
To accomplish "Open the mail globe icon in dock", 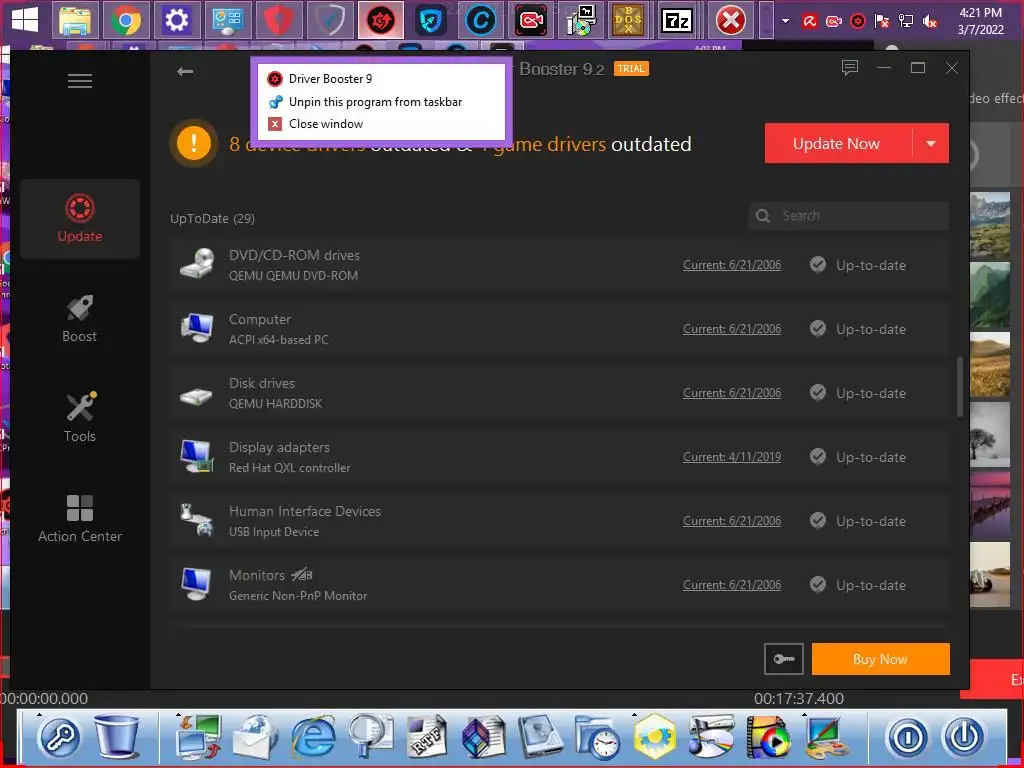I will point(256,737).
